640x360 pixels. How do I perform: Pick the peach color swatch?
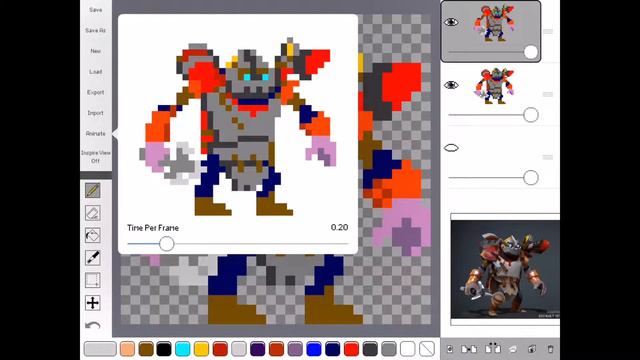127,349
